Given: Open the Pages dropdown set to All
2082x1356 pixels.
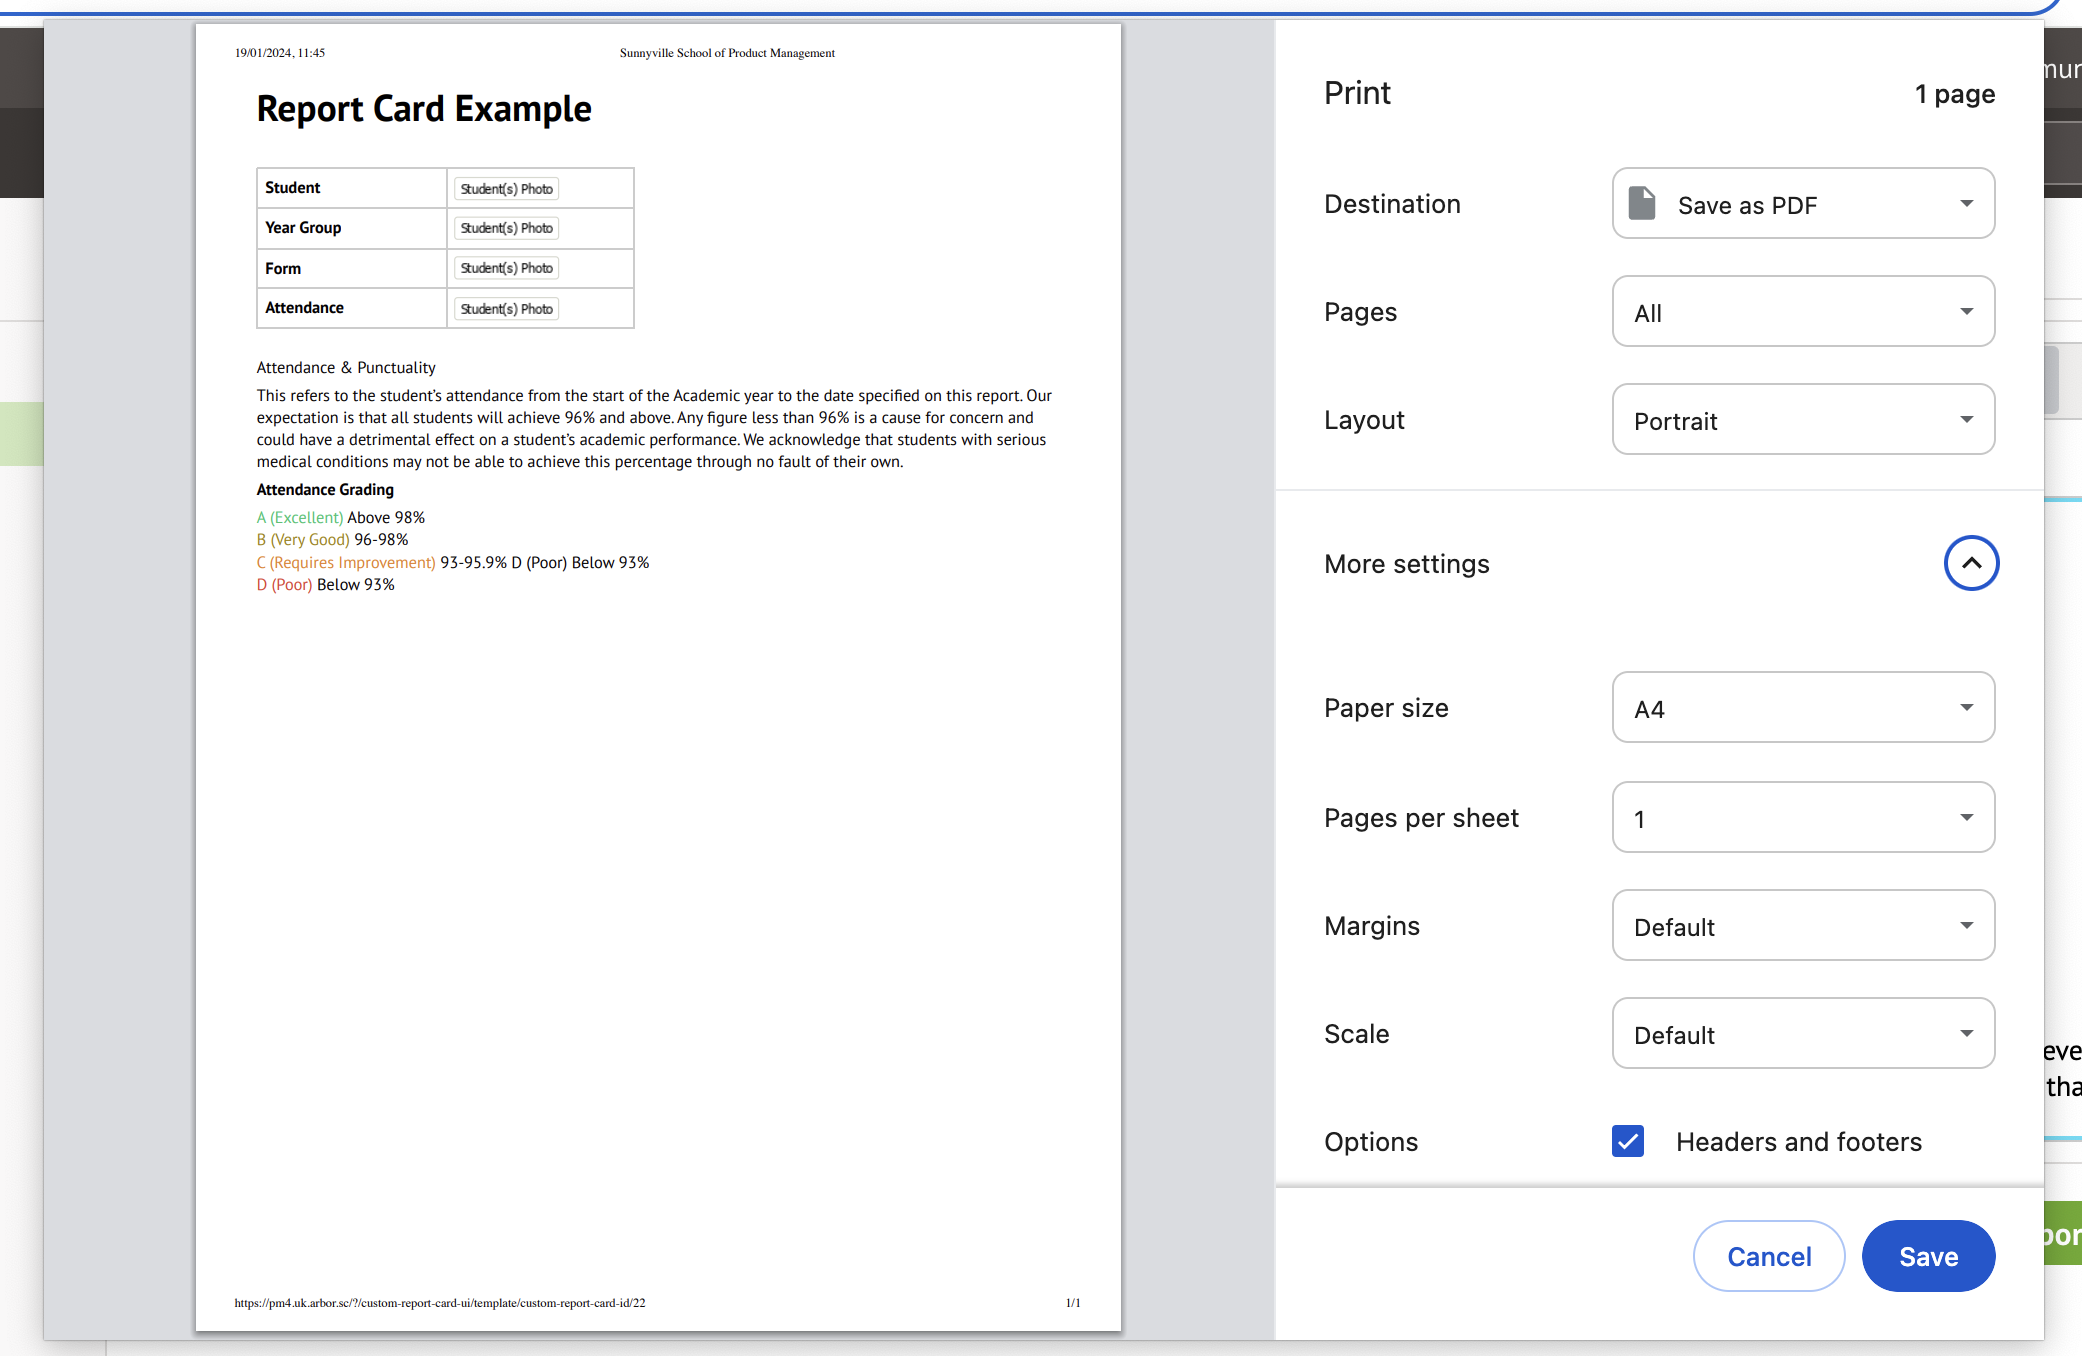Looking at the screenshot, I should 1803,312.
